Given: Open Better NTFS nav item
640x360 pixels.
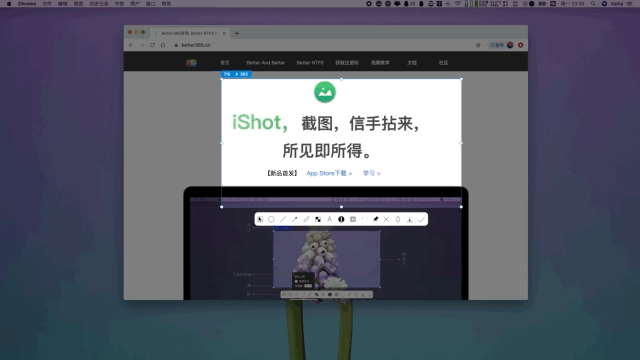Looking at the screenshot, I should pos(310,63).
